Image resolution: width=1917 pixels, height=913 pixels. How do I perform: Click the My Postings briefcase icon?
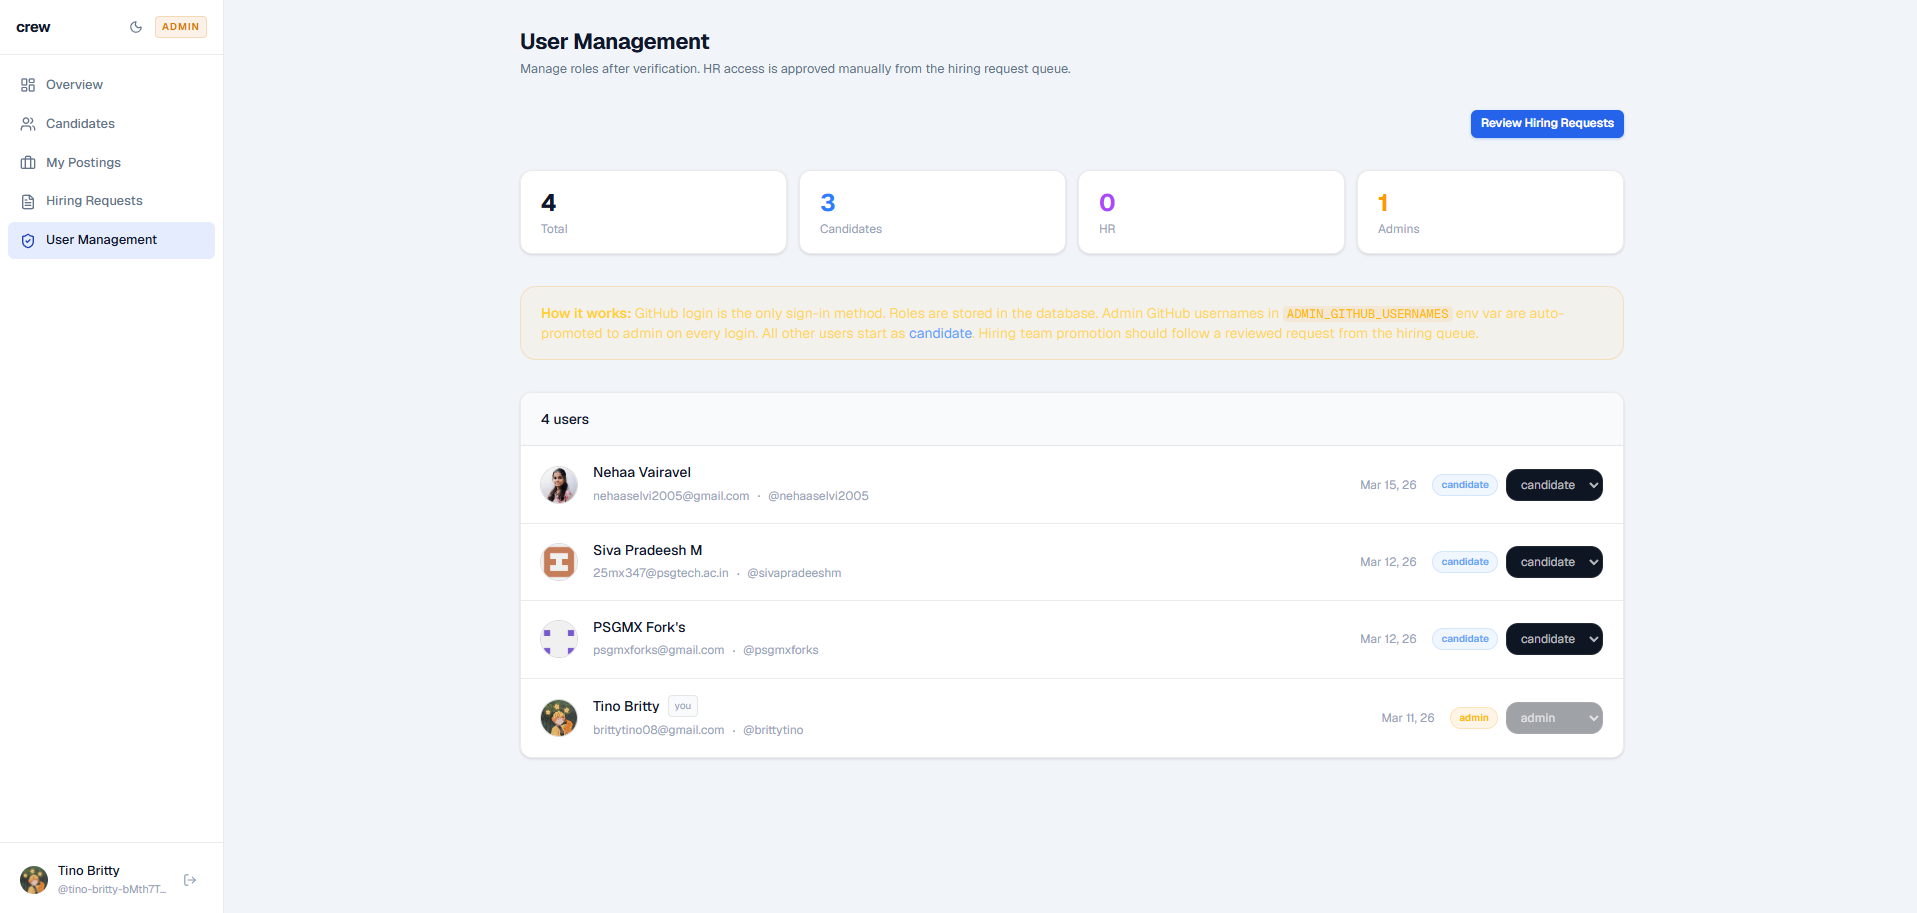28,162
